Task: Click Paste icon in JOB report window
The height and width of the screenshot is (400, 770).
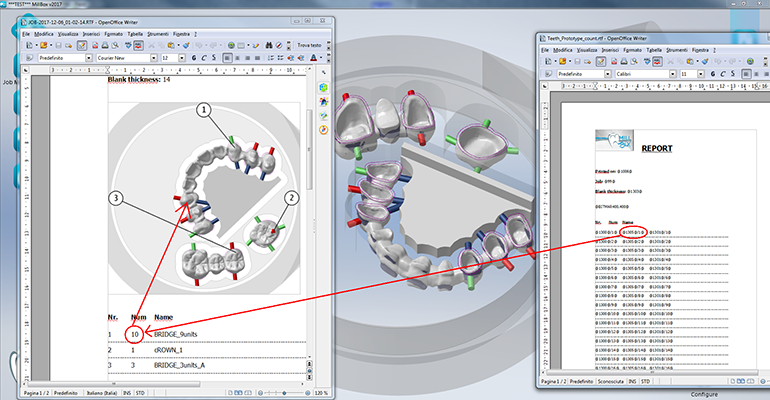Action: [x=171, y=45]
